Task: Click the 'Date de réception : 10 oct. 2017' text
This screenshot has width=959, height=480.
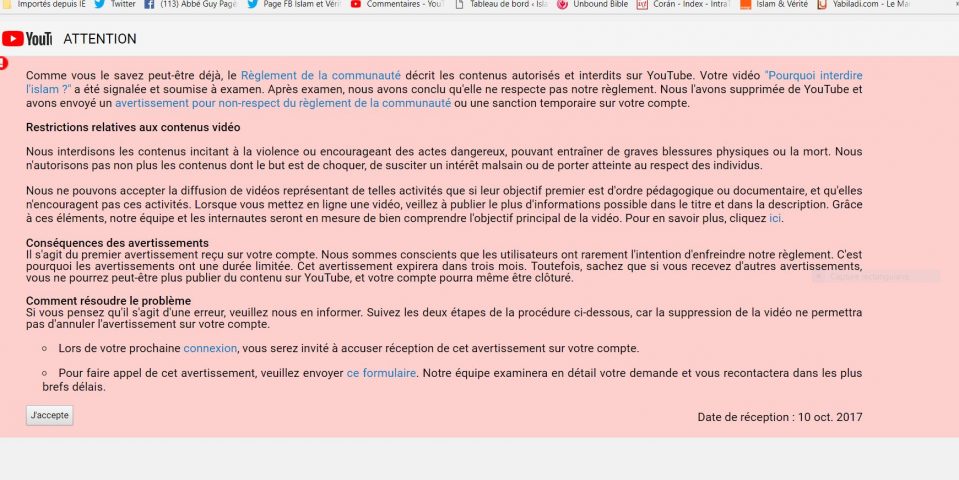Action: pos(780,418)
